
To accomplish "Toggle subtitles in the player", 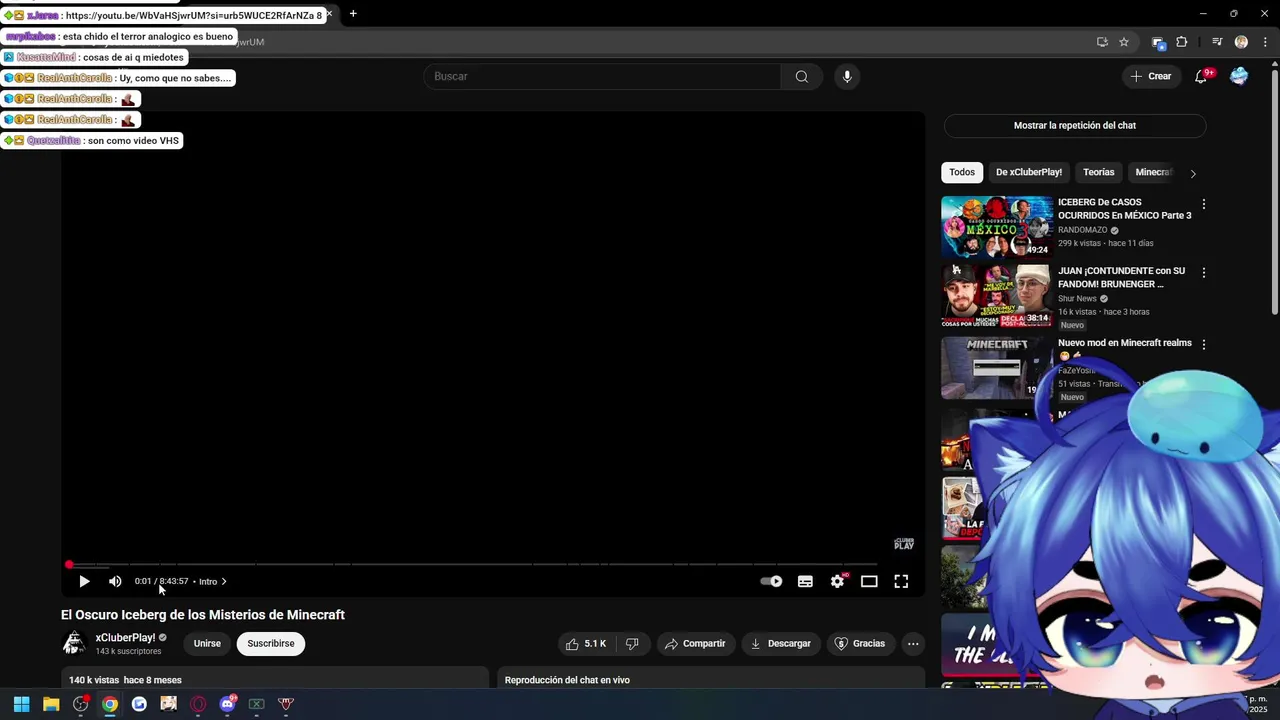I will tap(805, 581).
